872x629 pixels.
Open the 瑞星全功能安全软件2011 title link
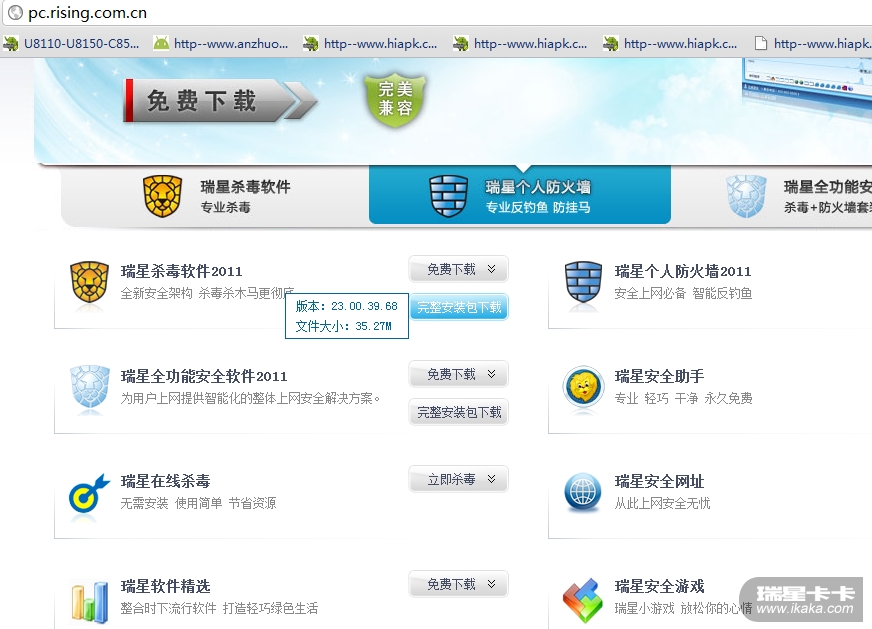(x=204, y=377)
